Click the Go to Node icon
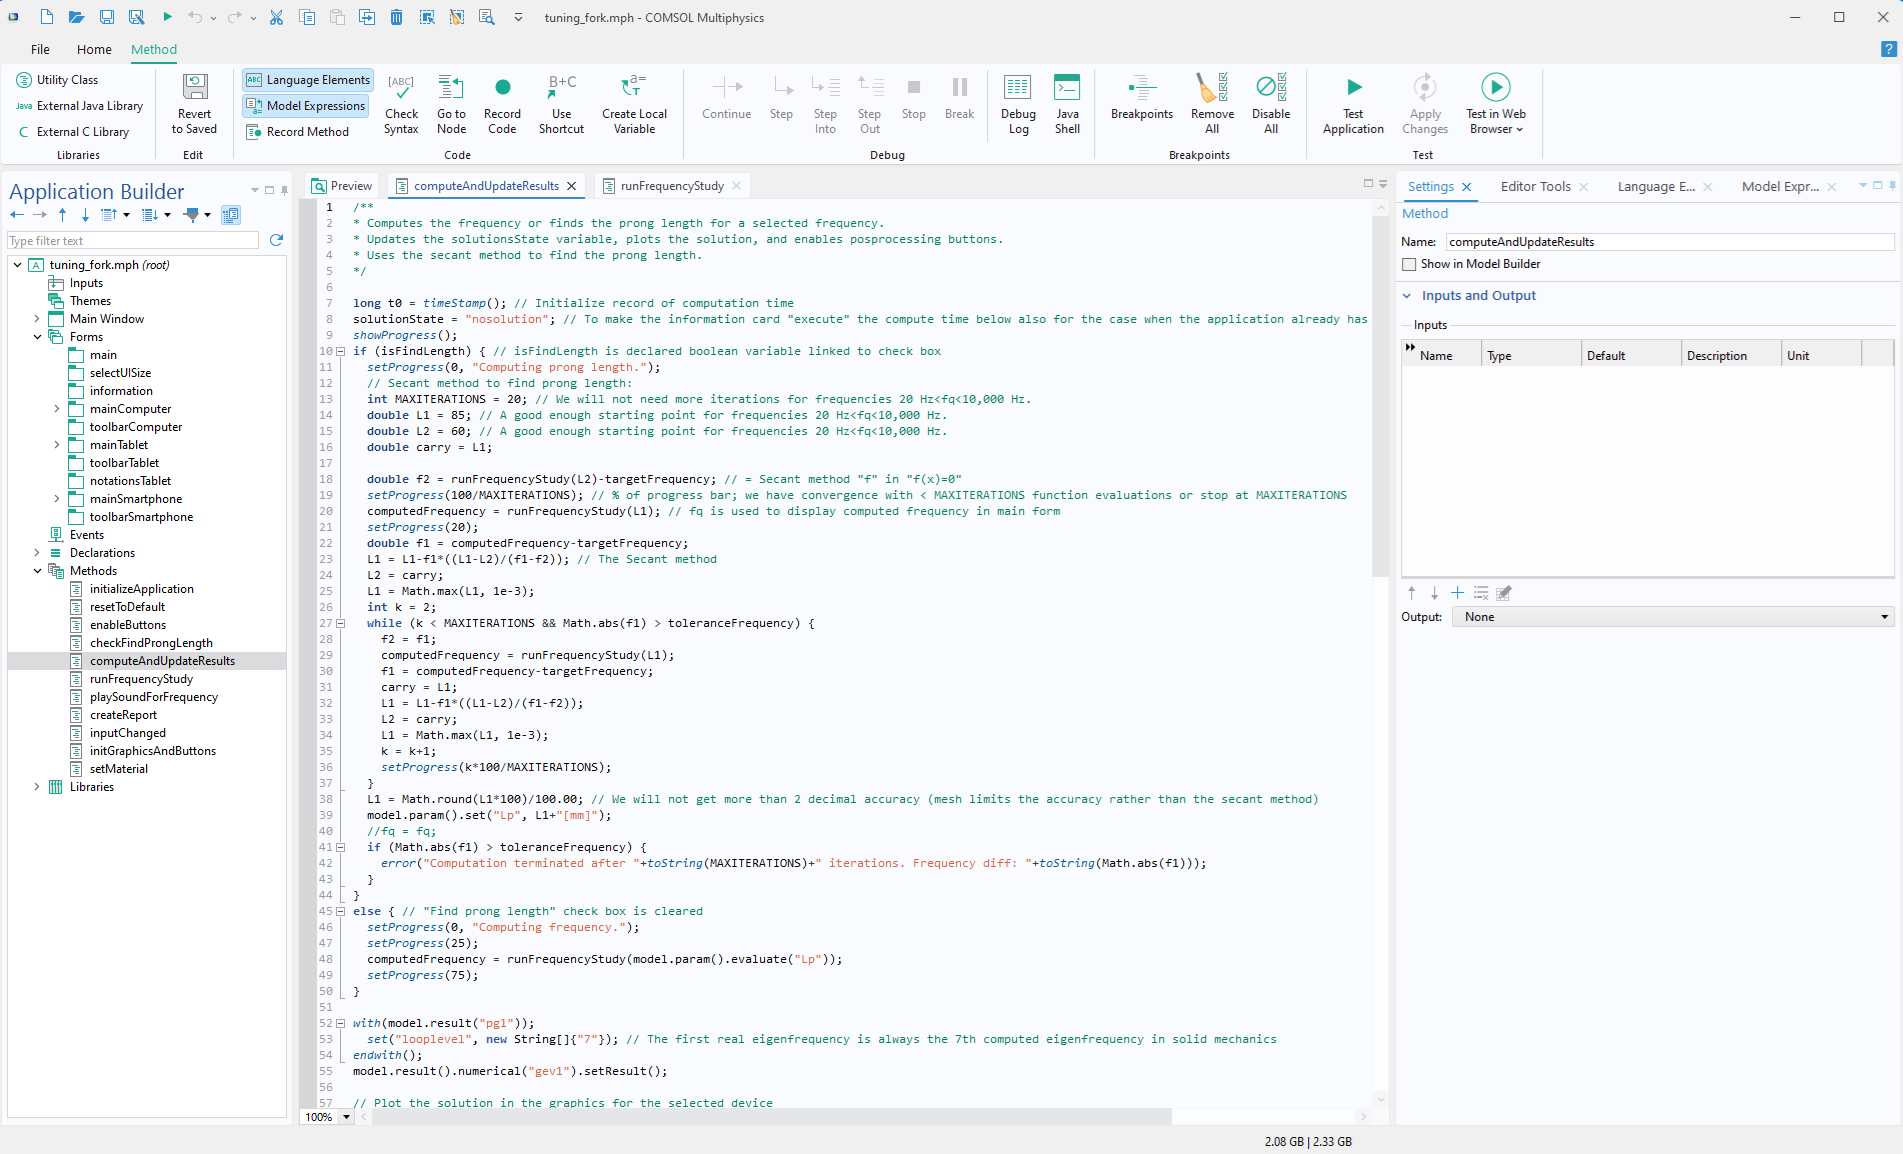Screen dimensions: 1903x1154 [451, 89]
